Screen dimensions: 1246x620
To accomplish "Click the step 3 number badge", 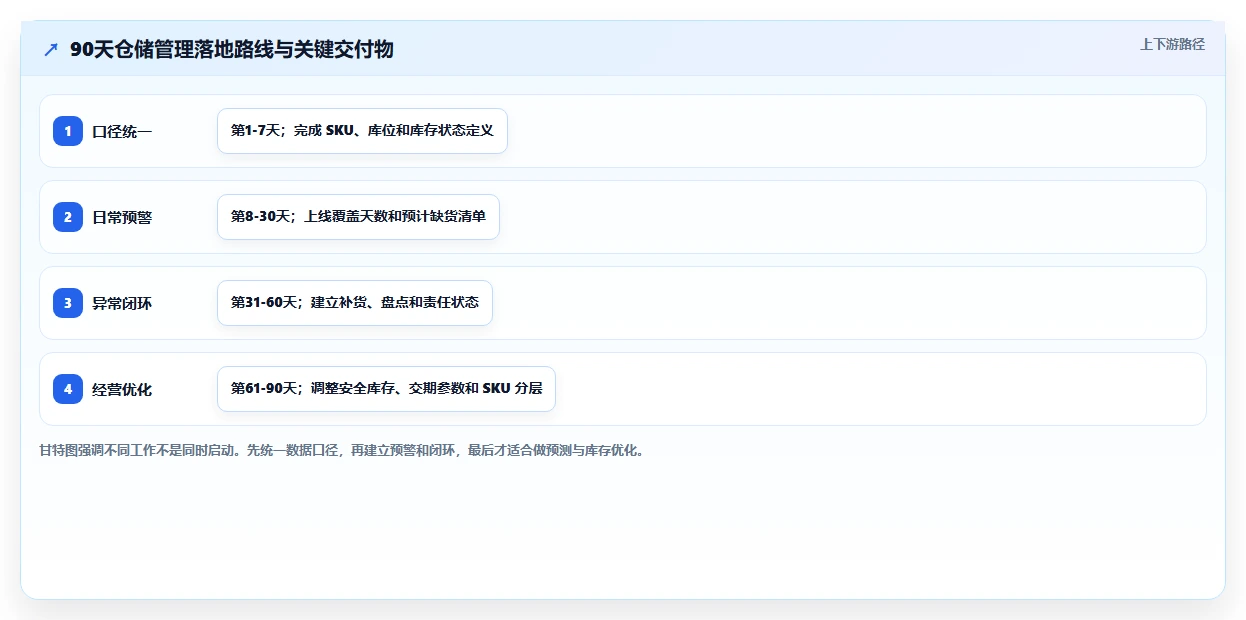I will click(68, 303).
